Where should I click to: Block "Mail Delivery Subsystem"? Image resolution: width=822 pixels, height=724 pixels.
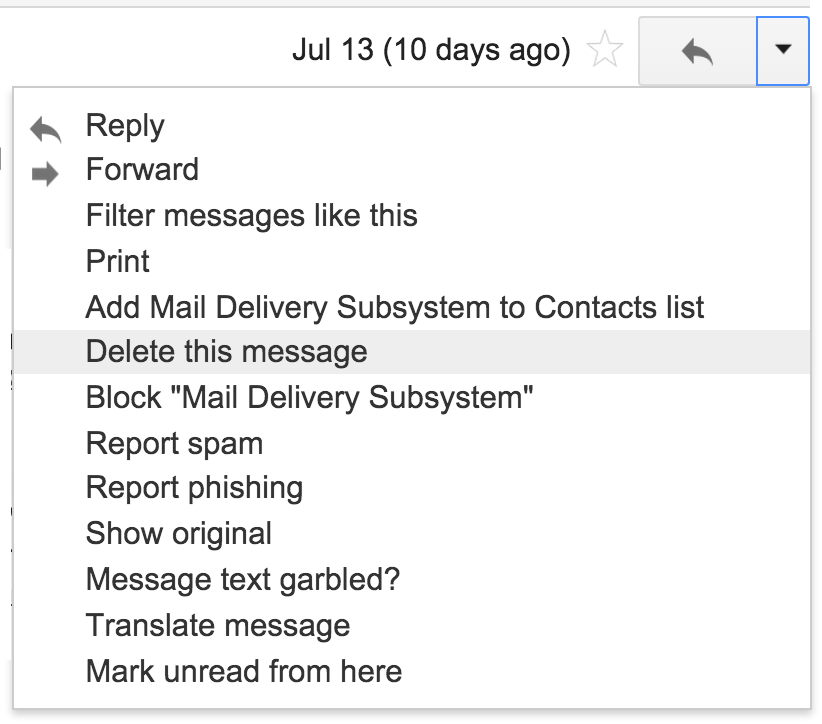(310, 397)
